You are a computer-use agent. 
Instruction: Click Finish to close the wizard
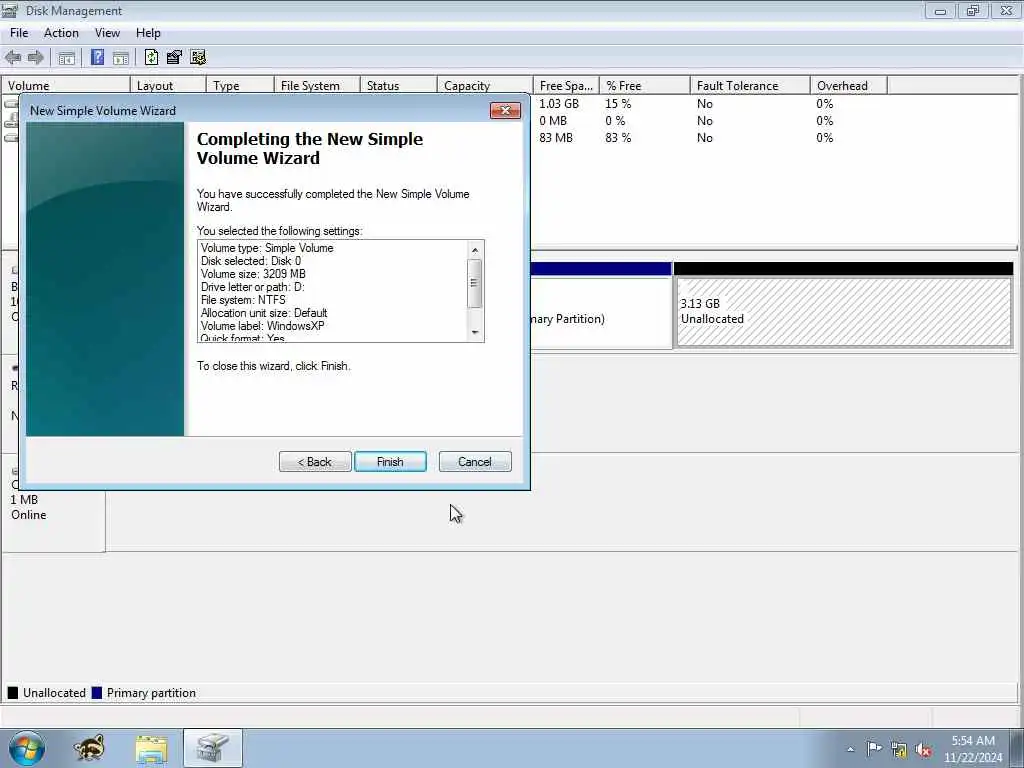point(390,462)
